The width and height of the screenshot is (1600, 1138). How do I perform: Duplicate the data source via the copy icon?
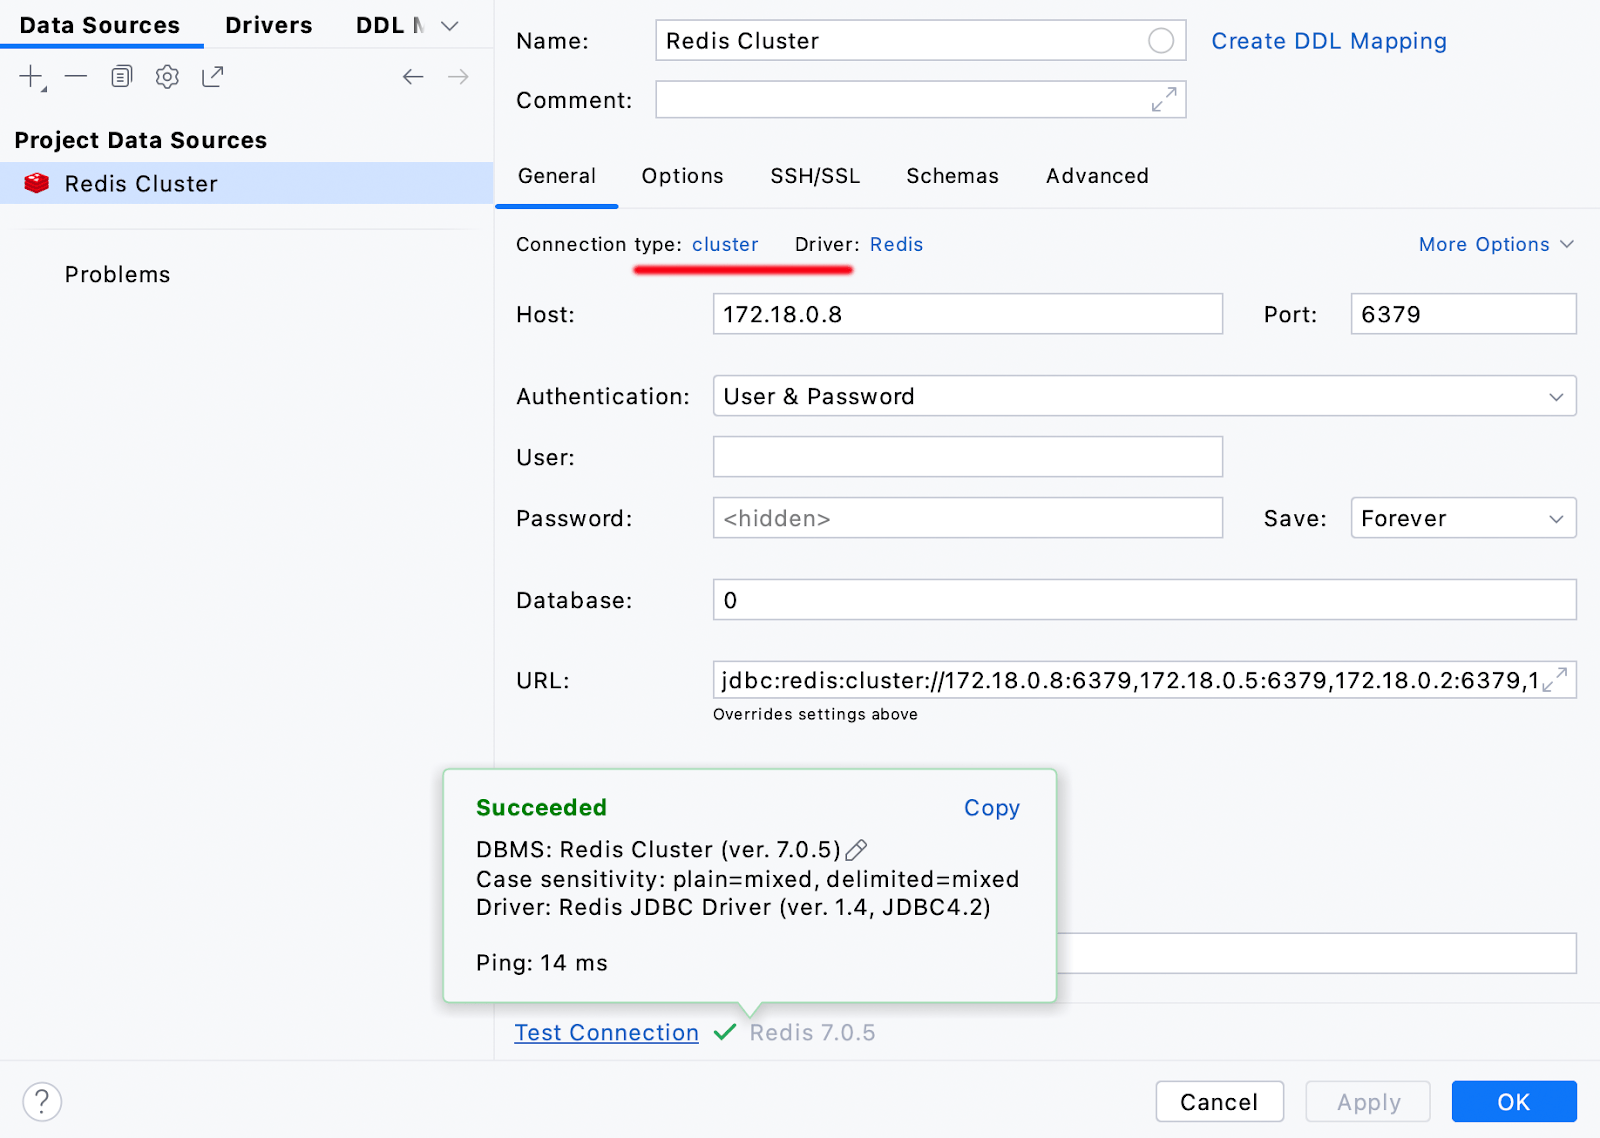[x=121, y=77]
